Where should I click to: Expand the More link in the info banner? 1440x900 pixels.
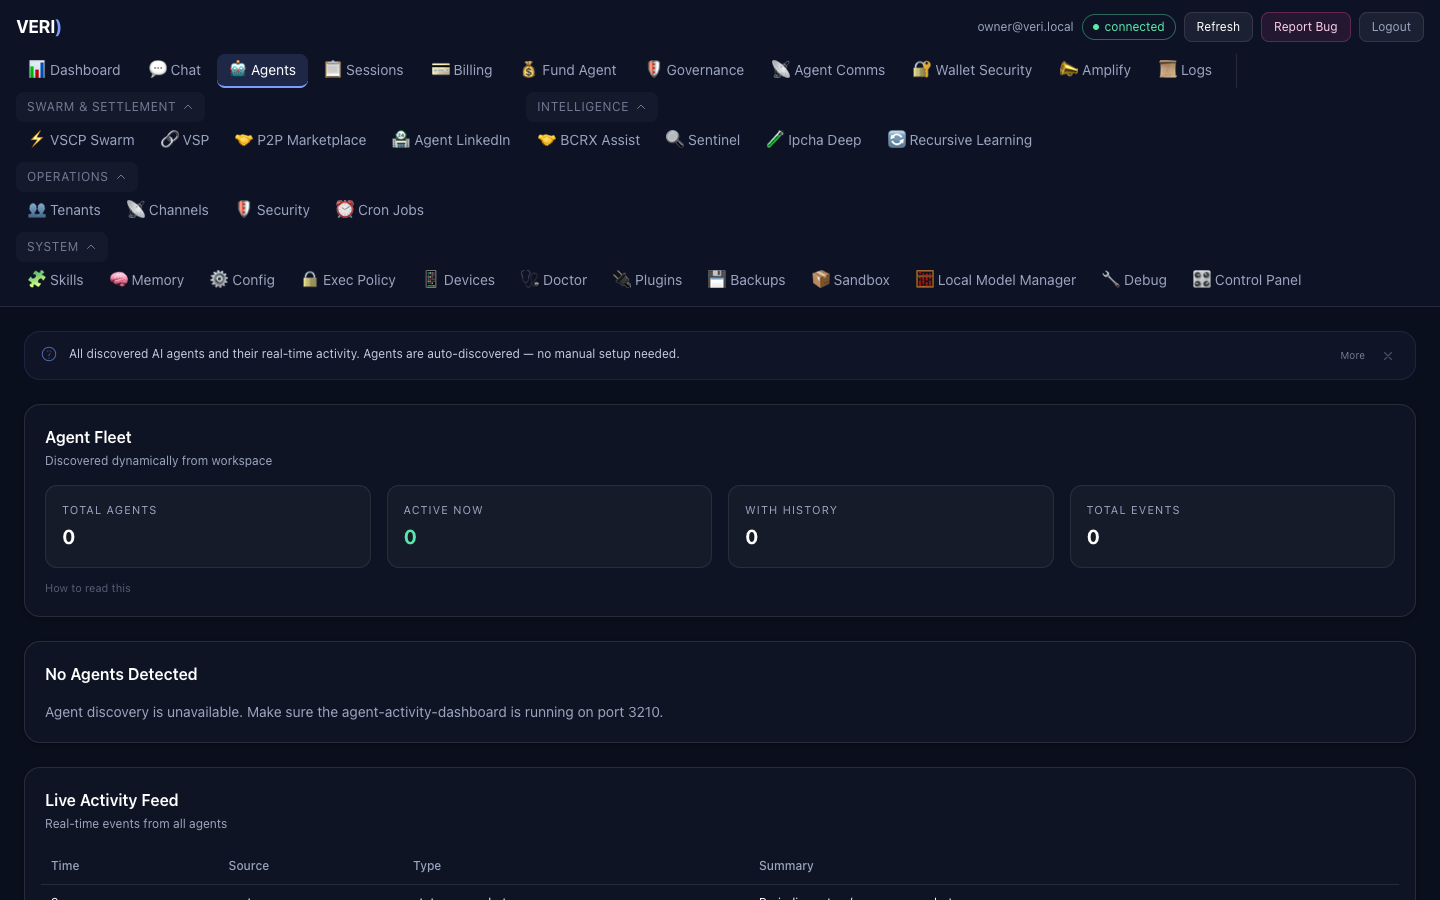(x=1352, y=355)
